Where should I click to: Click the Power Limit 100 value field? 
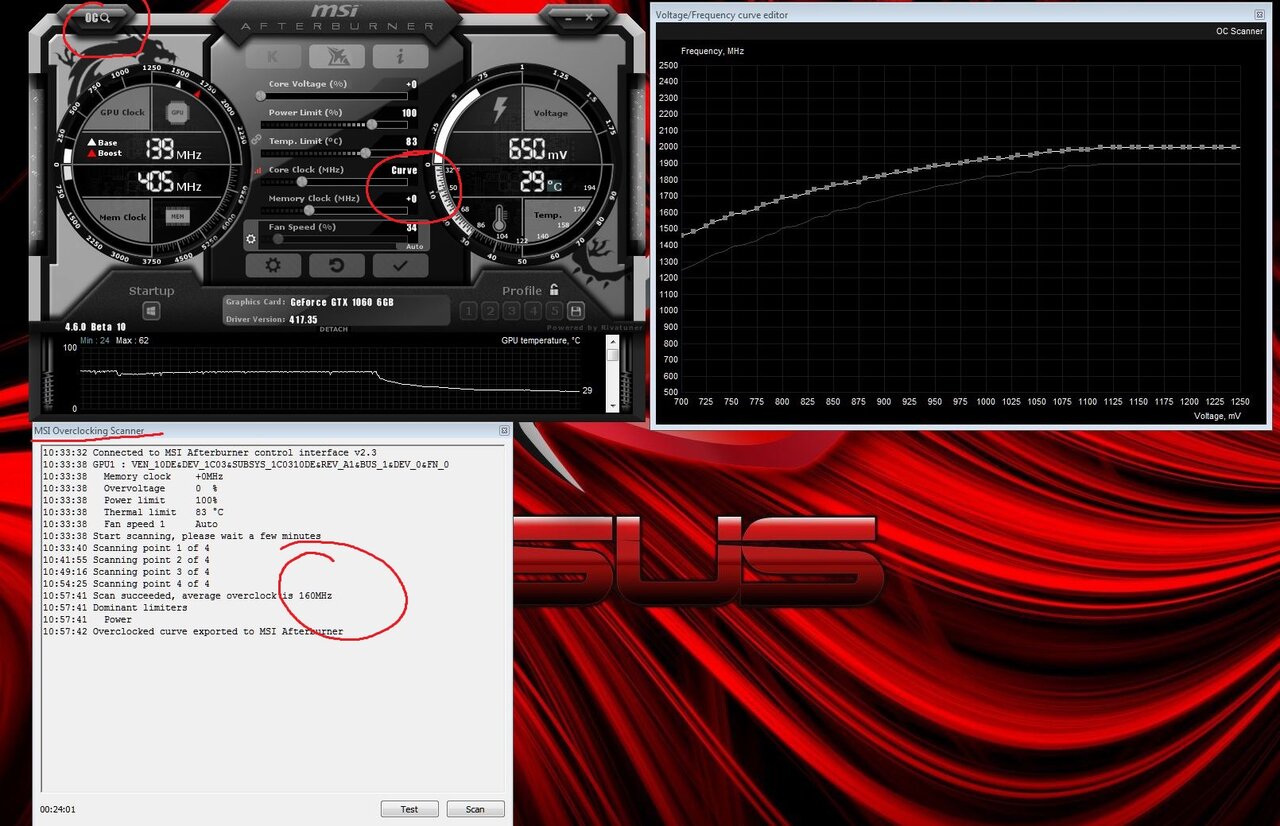click(x=409, y=113)
